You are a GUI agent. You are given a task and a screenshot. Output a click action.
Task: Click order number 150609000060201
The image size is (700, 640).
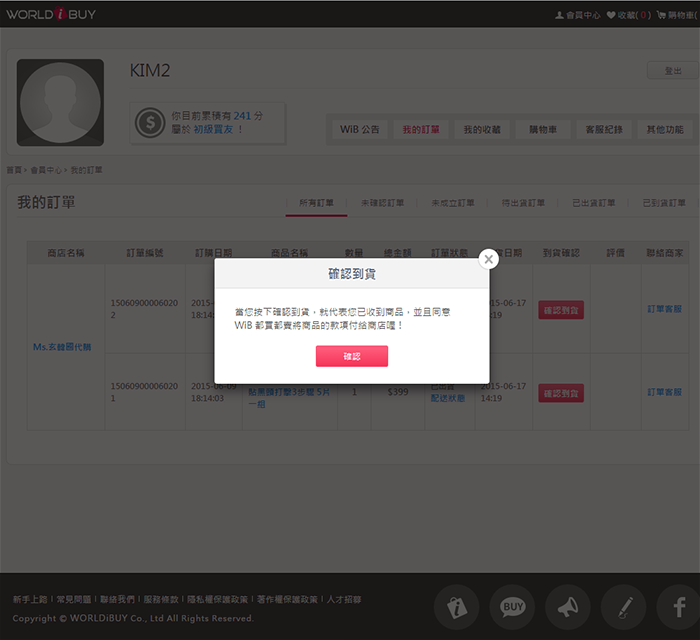[x=144, y=392]
